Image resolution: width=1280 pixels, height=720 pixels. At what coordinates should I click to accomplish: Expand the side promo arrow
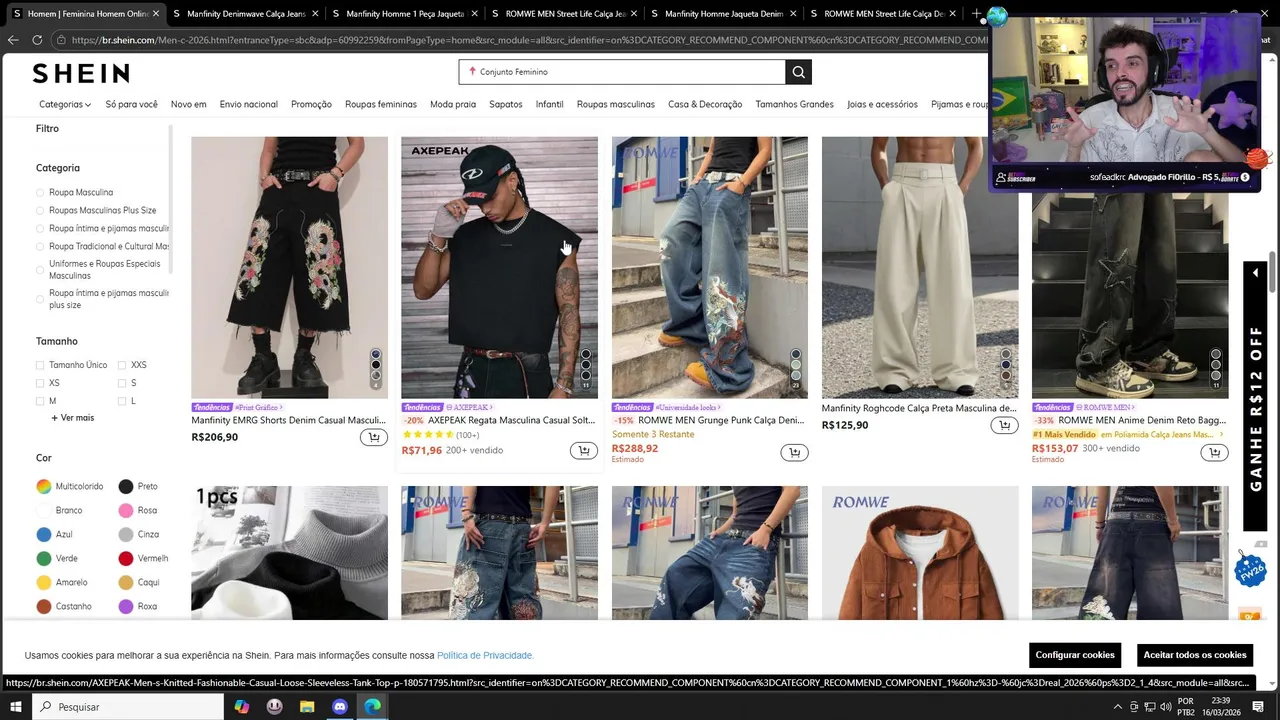(1255, 272)
